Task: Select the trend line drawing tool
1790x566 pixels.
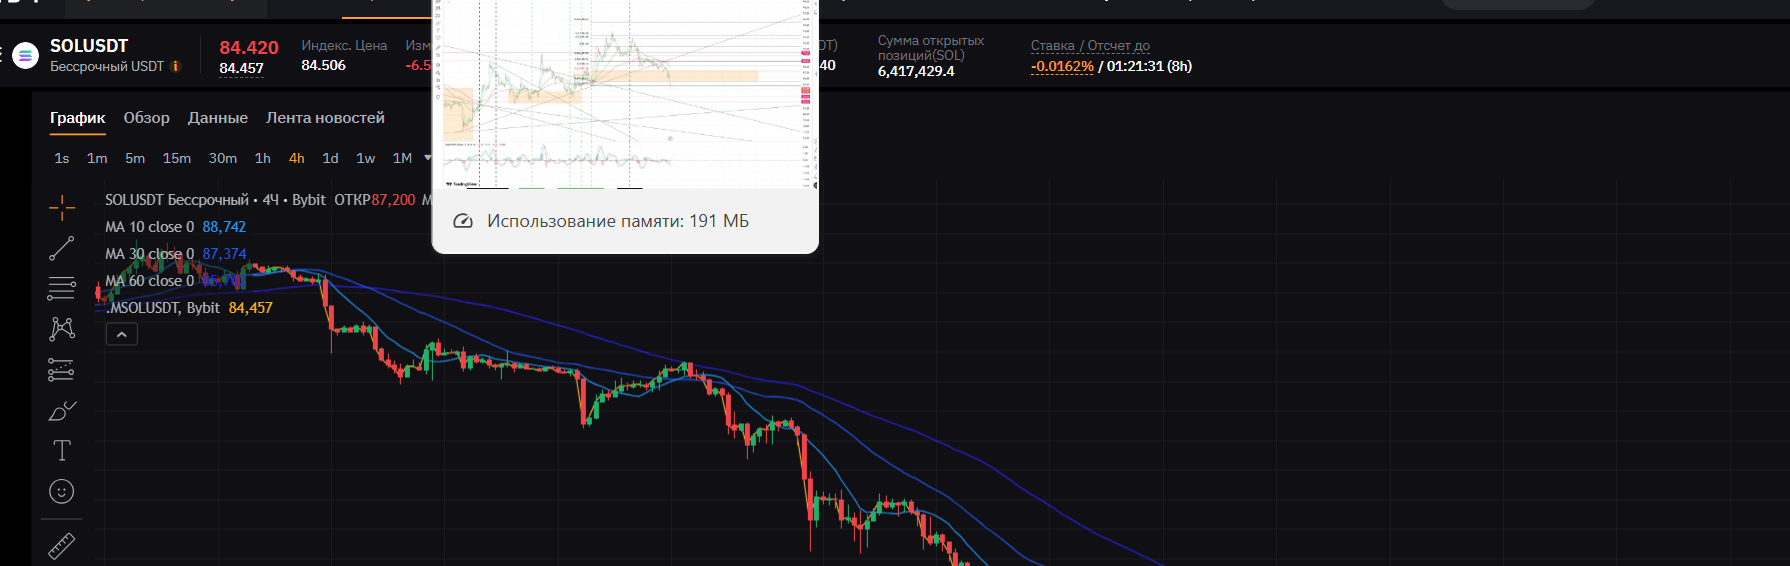Action: pyautogui.click(x=62, y=248)
